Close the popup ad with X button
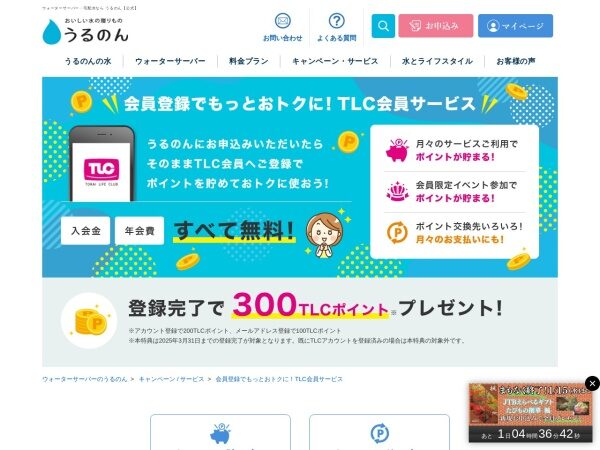The height and width of the screenshot is (450, 600). (x=592, y=383)
